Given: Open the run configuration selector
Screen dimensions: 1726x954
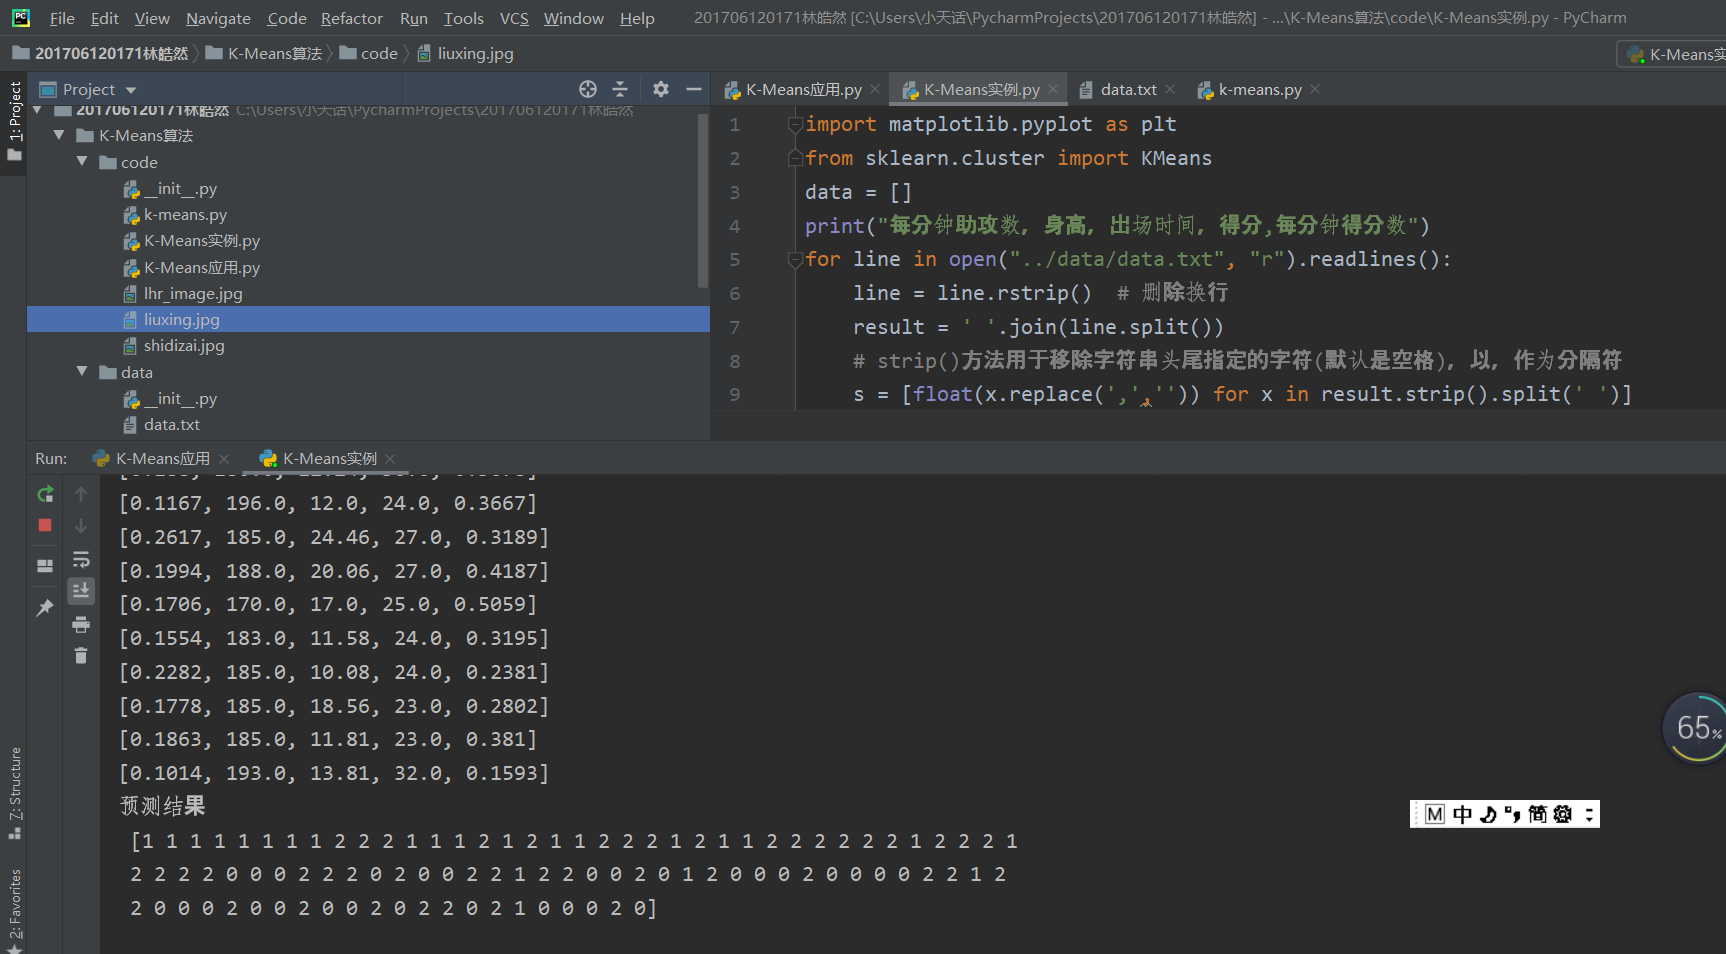Looking at the screenshot, I should pos(1672,55).
